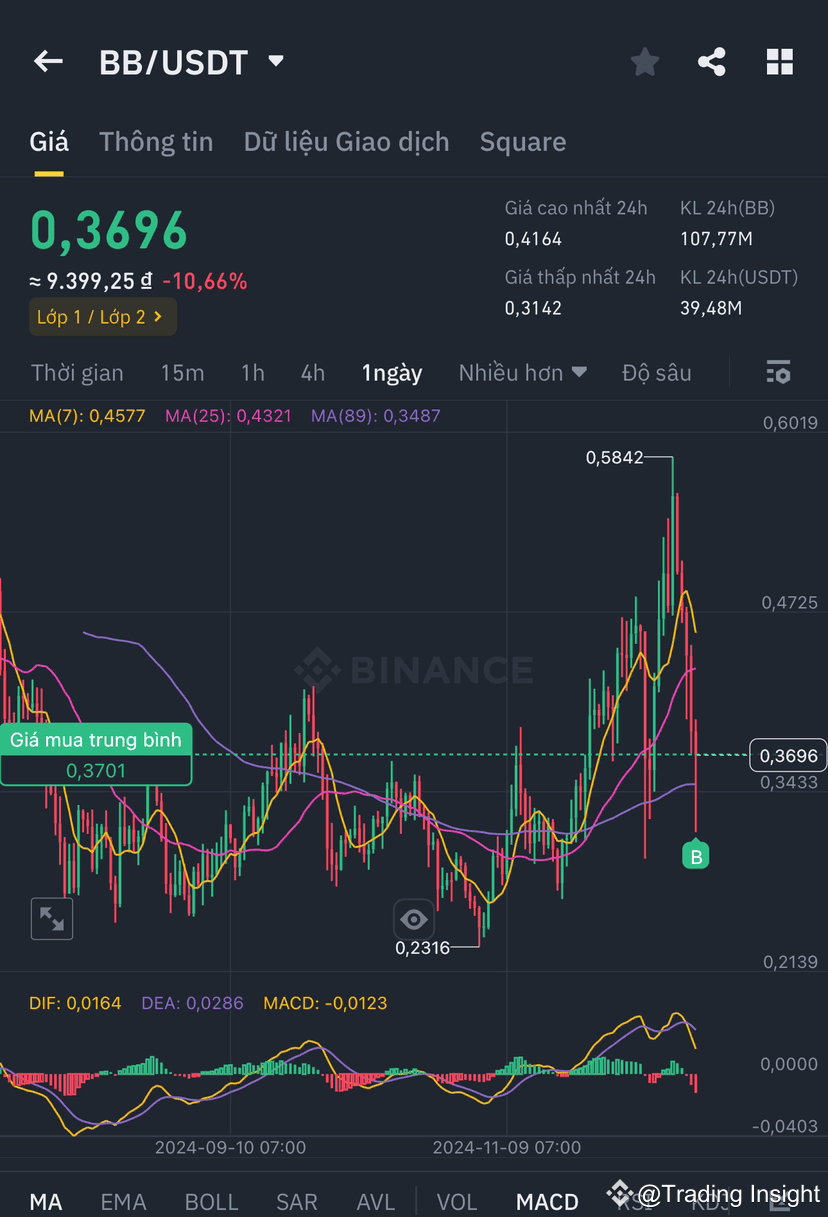828x1217 pixels.
Task: Expand the Nhiều hơn timeframe dropdown
Action: click(x=523, y=373)
